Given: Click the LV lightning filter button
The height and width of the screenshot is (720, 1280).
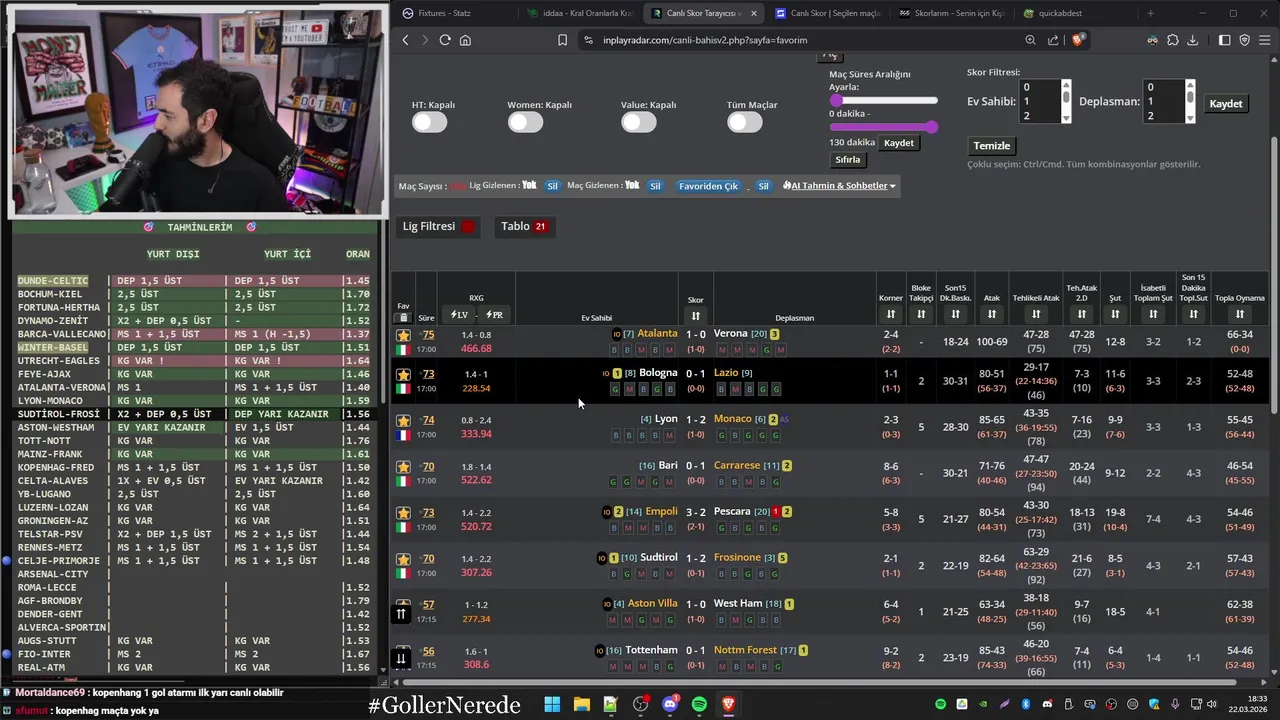Looking at the screenshot, I should (x=459, y=315).
